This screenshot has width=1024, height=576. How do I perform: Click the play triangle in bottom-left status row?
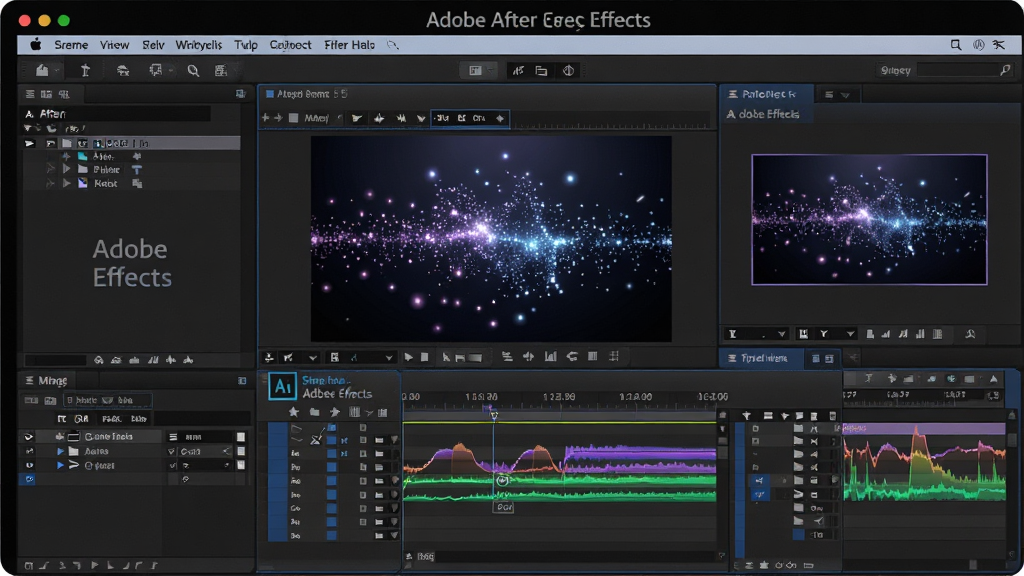pos(95,566)
